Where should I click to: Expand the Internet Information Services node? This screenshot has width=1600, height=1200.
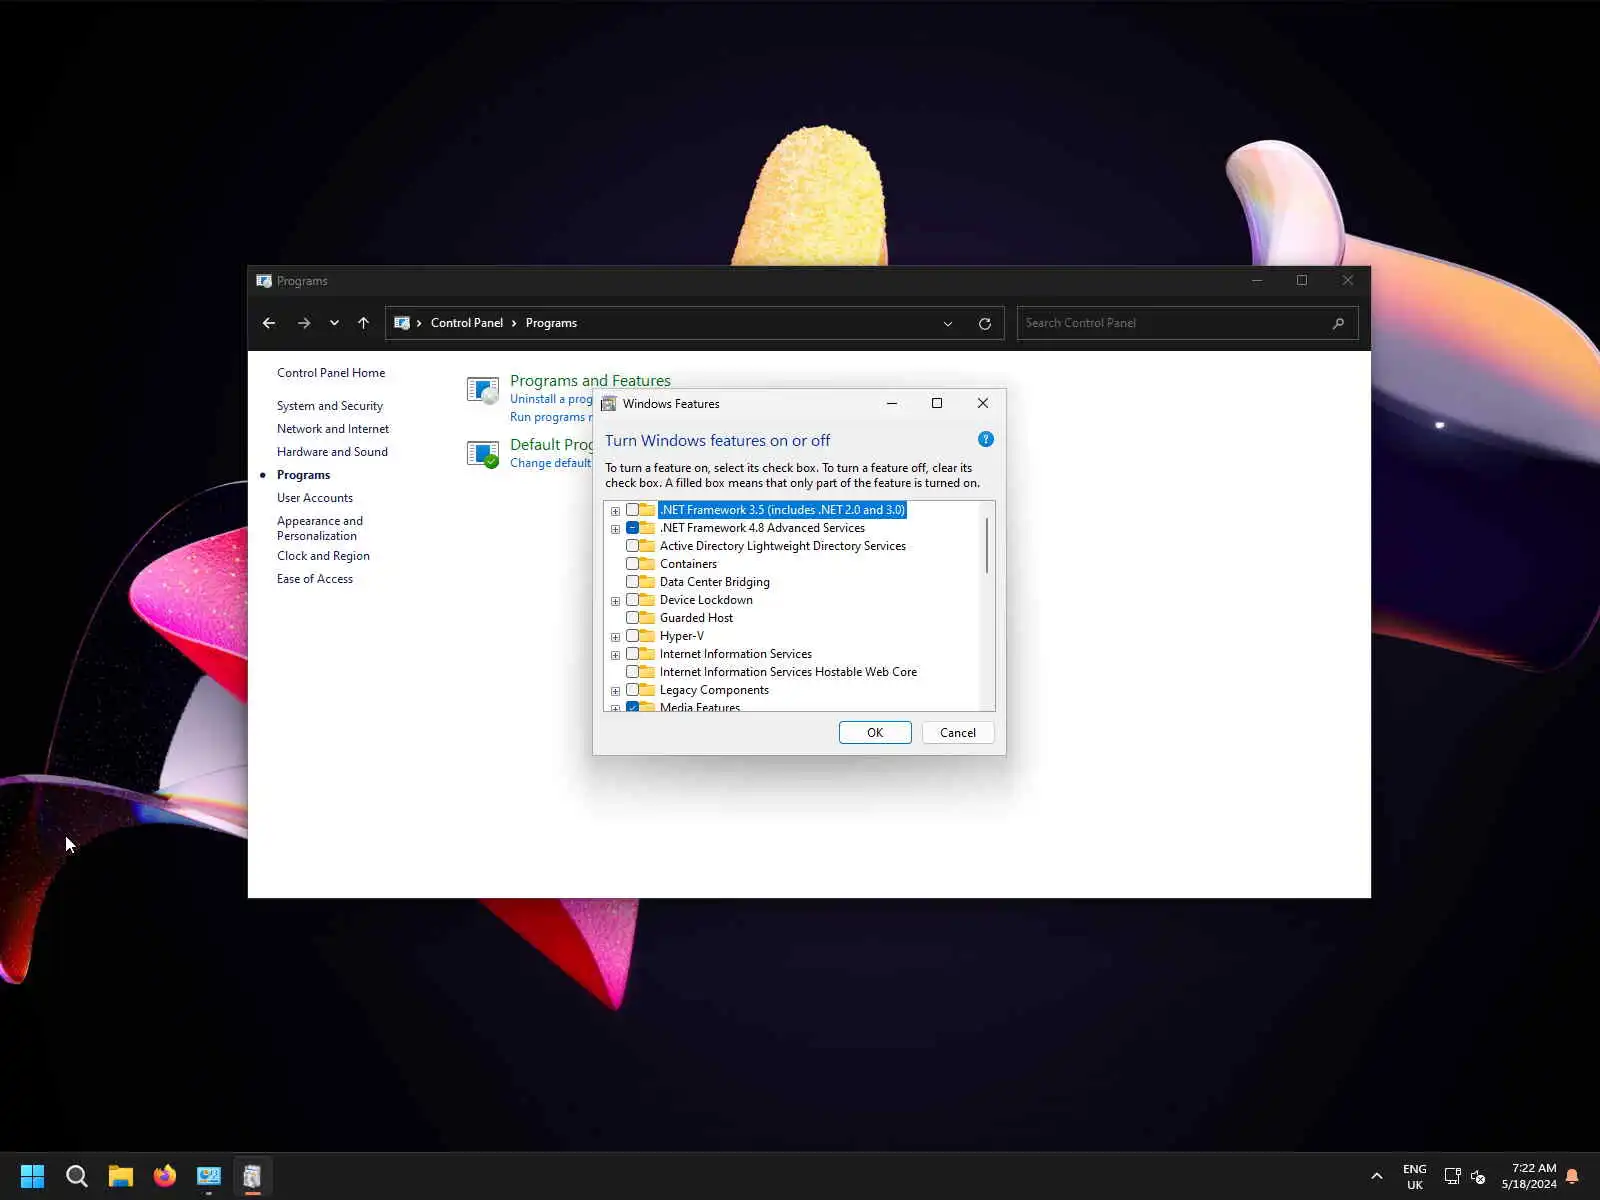(x=615, y=655)
